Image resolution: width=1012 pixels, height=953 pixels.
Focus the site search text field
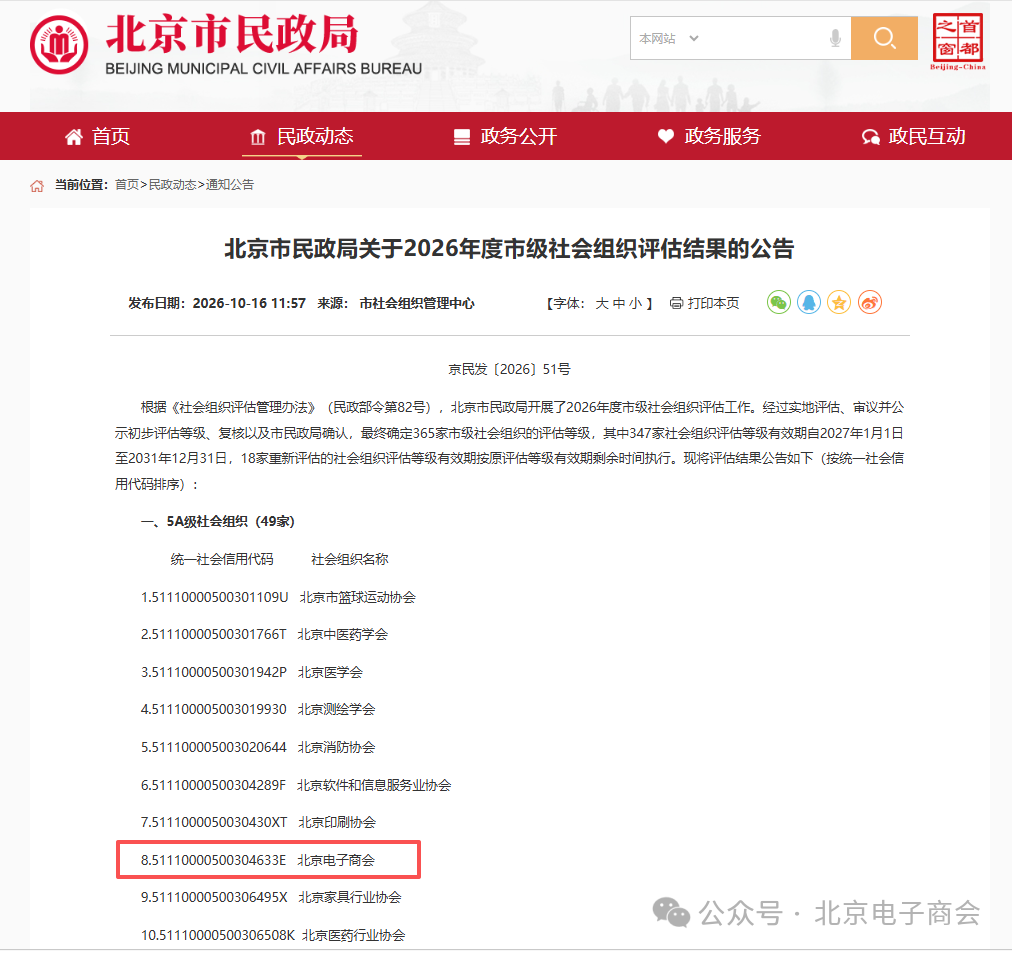click(x=765, y=39)
